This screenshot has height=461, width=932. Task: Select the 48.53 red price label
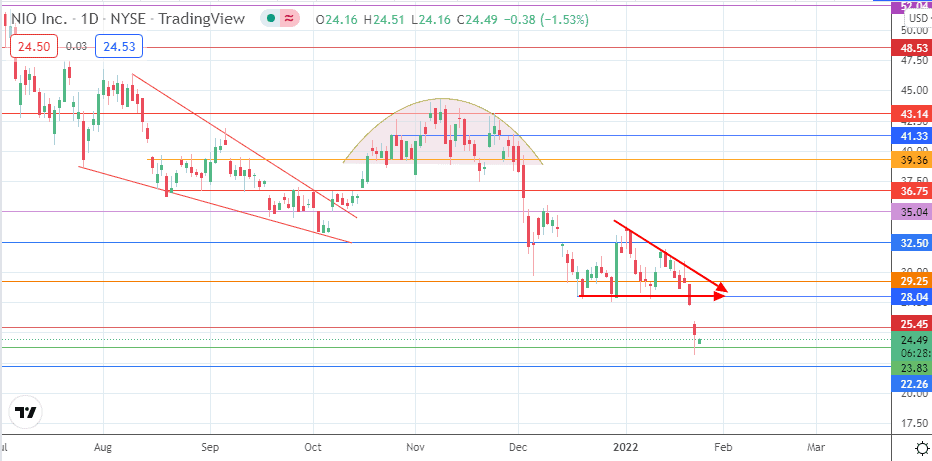(912, 47)
